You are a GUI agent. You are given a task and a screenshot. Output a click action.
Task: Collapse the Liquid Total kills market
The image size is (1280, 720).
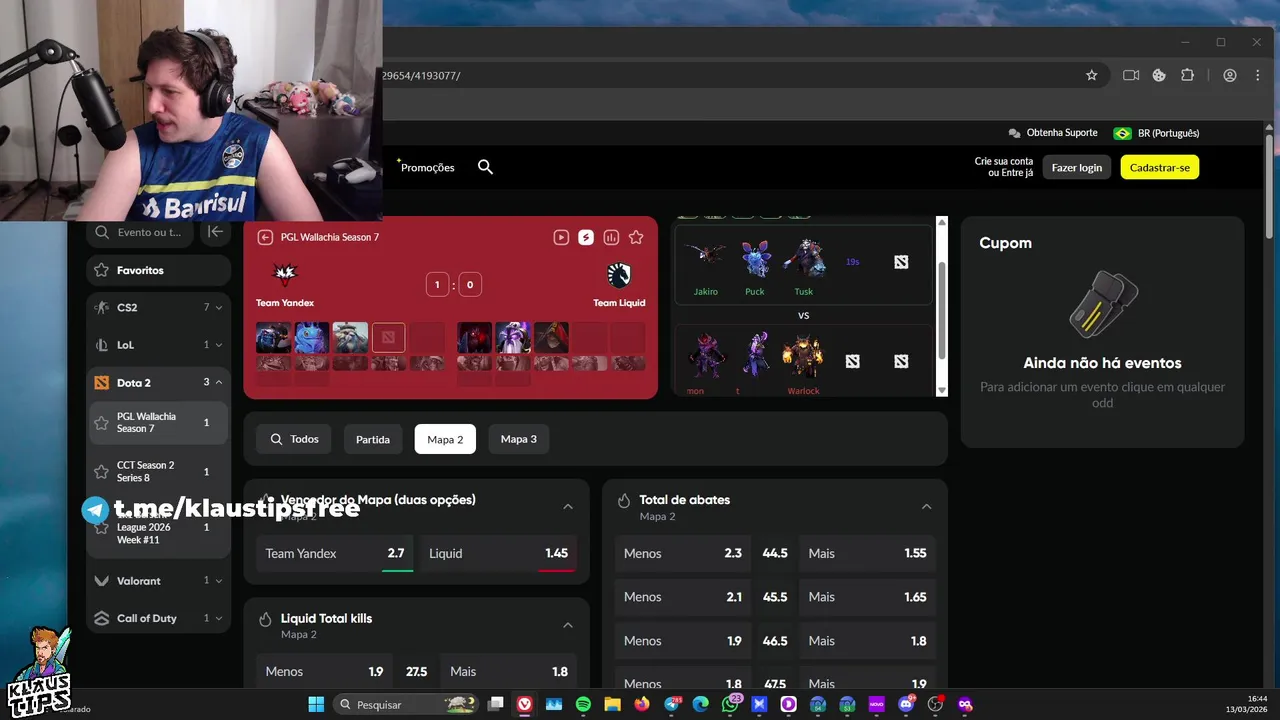(x=568, y=625)
